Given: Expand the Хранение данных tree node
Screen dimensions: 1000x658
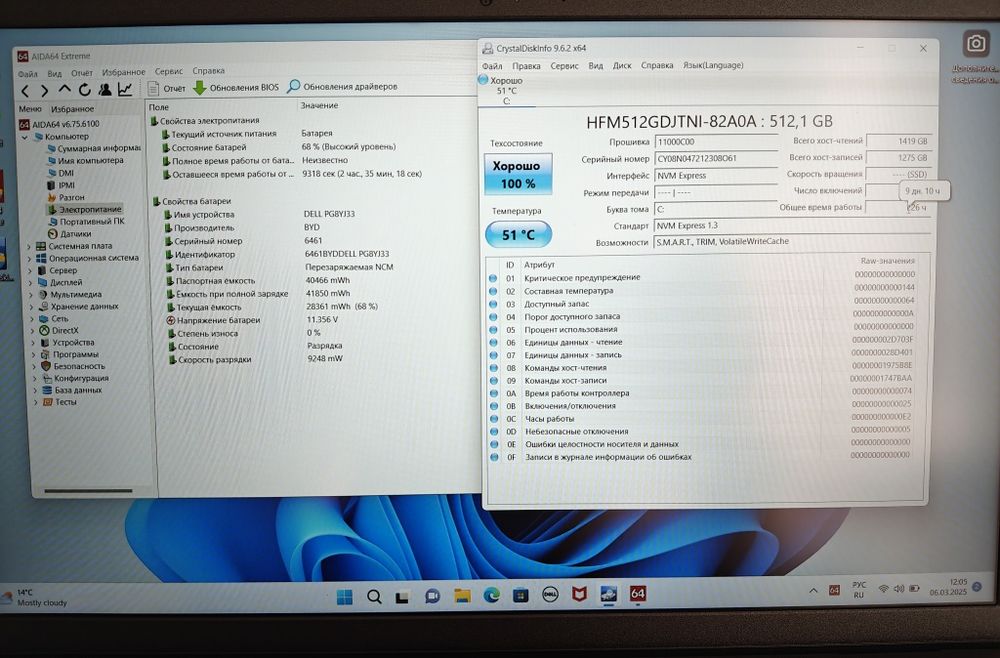Looking at the screenshot, I should 31,307.
